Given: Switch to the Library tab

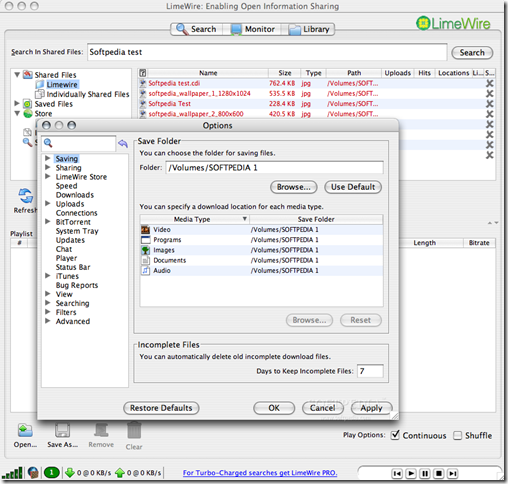Looking at the screenshot, I should coord(309,29).
